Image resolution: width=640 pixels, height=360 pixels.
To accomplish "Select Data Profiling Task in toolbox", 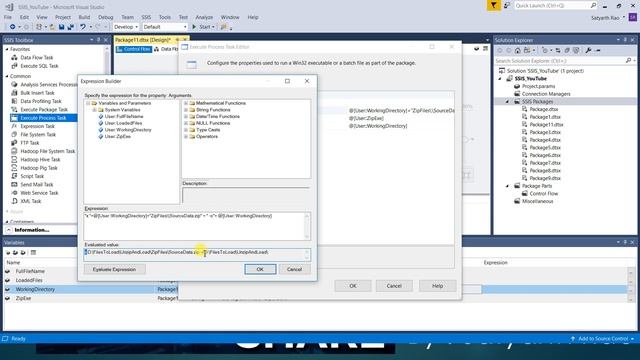I will pyautogui.click(x=41, y=101).
